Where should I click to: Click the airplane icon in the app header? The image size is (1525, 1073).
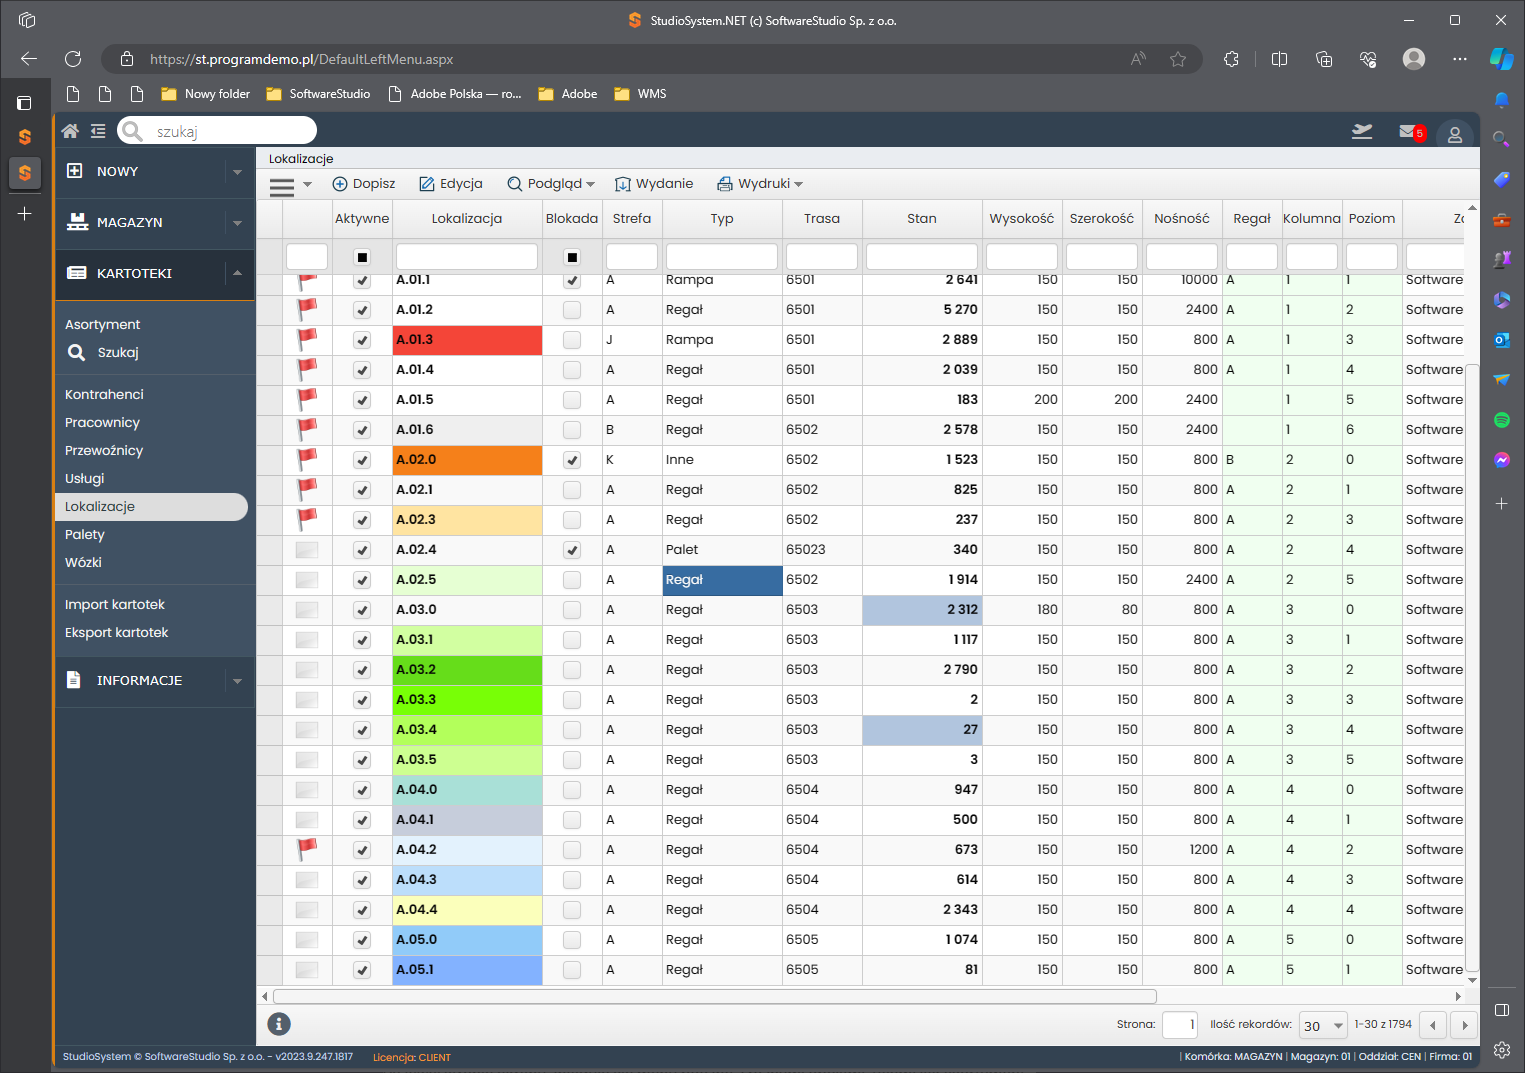[x=1362, y=131]
